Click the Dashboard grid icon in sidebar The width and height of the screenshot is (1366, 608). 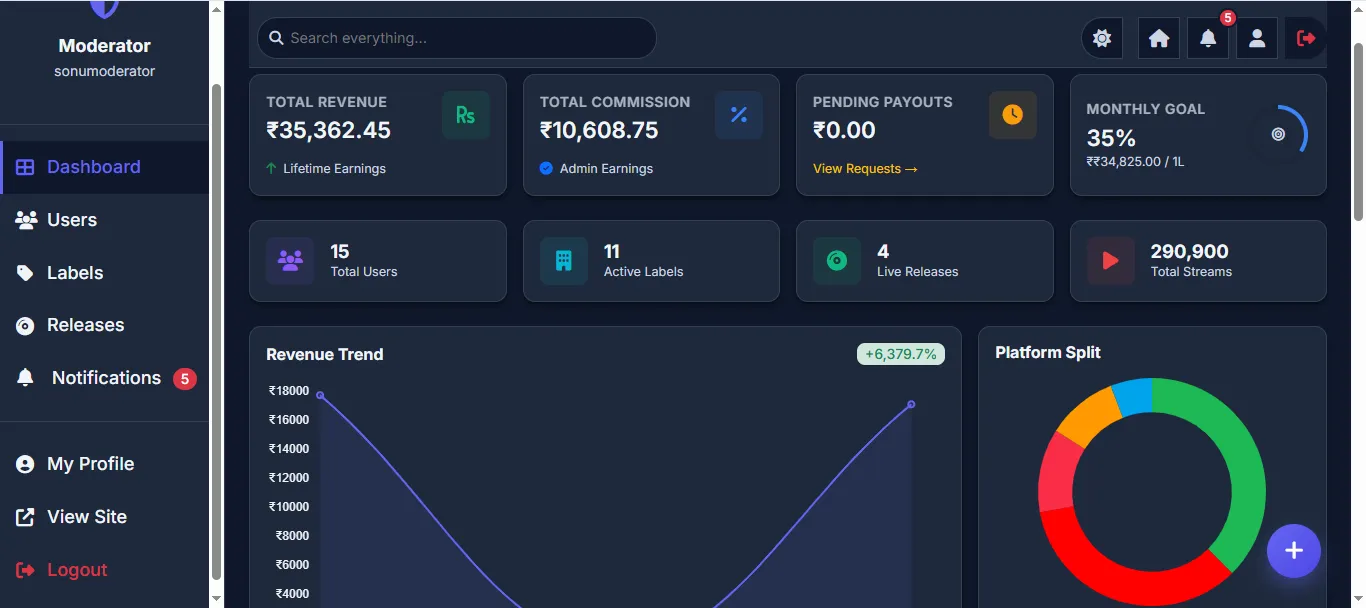[x=26, y=167]
